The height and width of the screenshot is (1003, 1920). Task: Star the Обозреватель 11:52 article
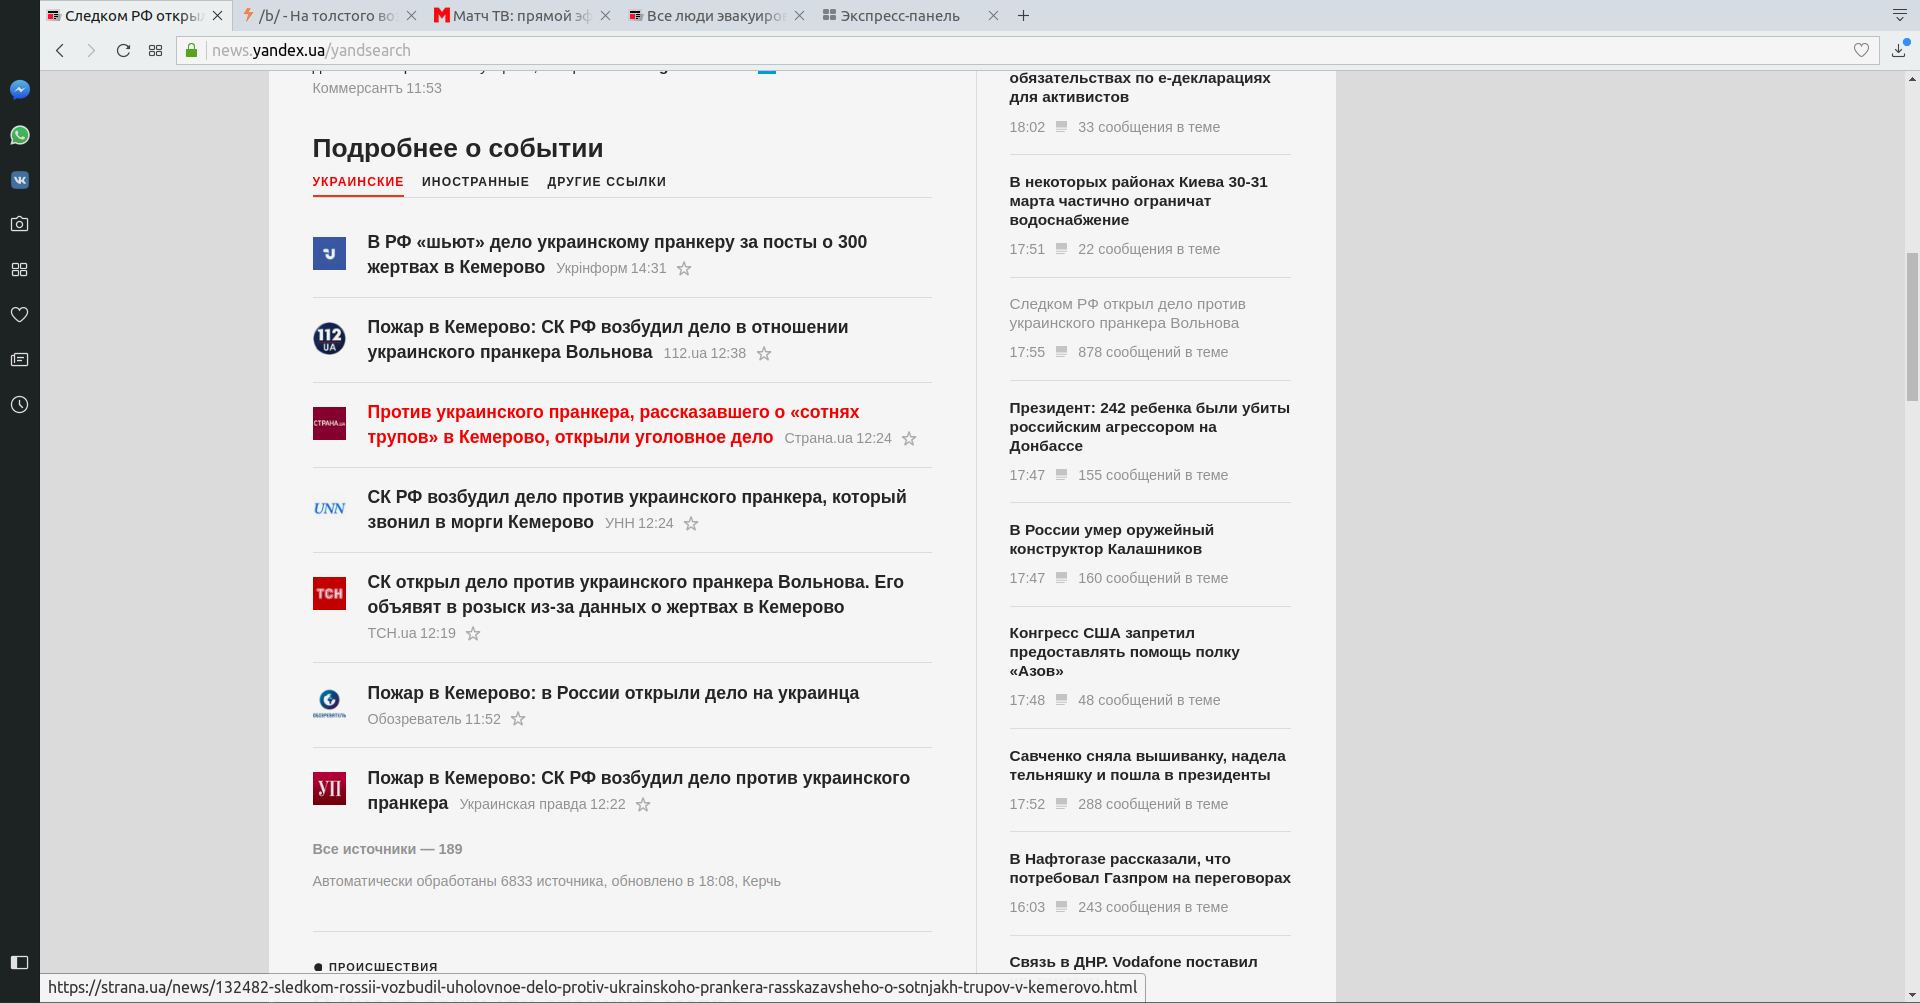click(518, 718)
